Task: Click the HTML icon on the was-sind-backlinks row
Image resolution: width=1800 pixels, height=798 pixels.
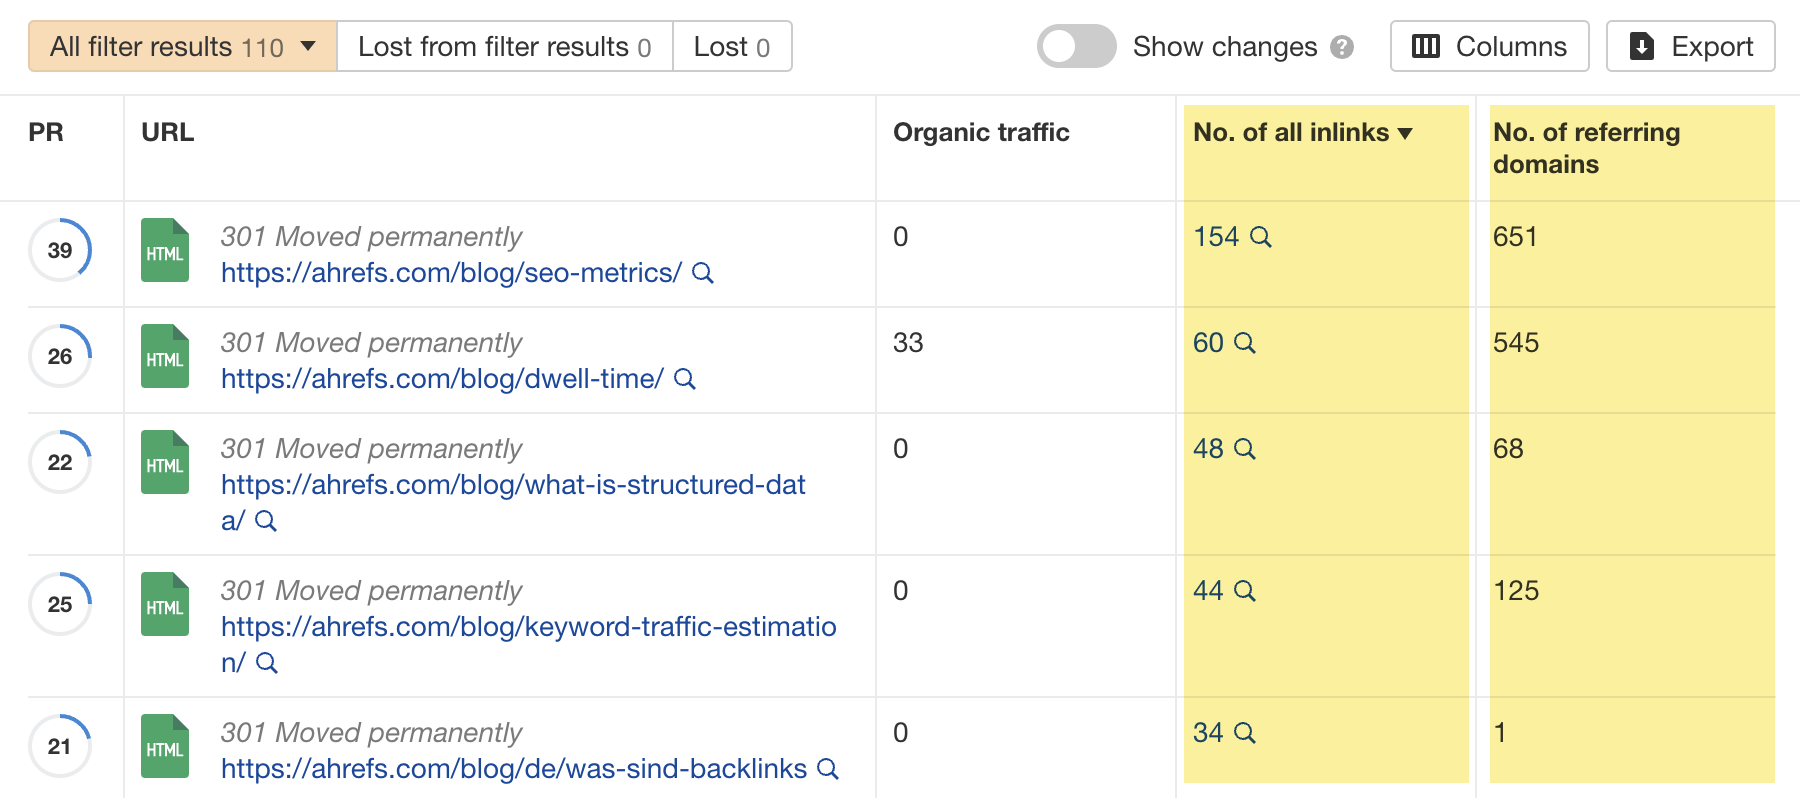Action: [x=164, y=746]
